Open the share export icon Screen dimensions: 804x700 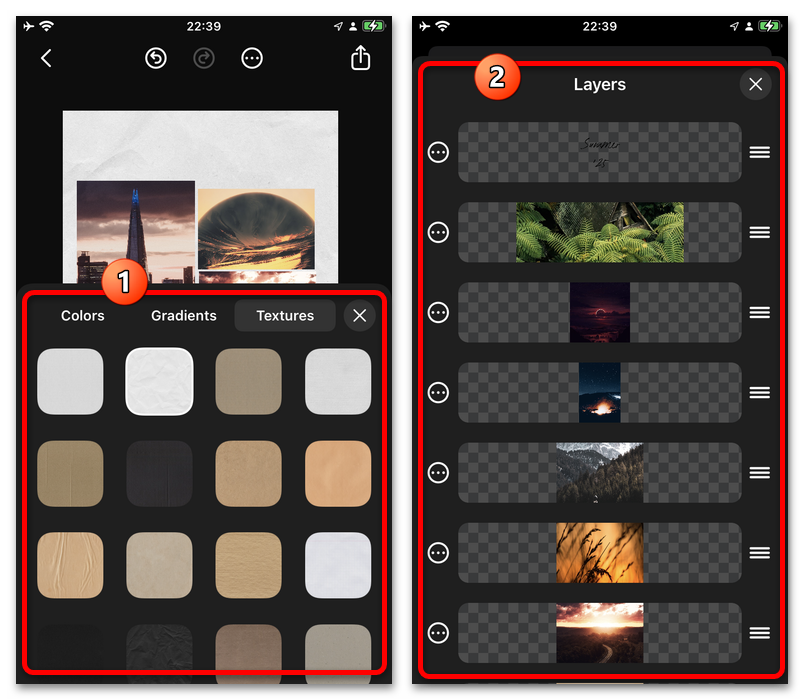click(360, 59)
